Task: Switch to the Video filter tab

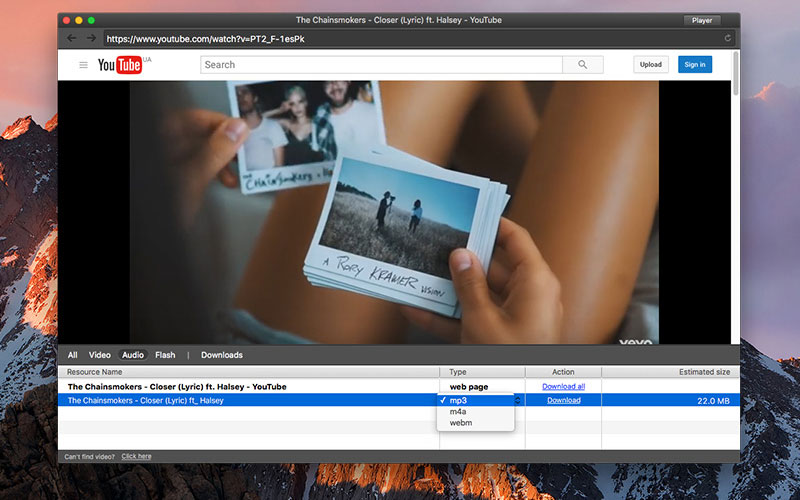Action: point(99,355)
